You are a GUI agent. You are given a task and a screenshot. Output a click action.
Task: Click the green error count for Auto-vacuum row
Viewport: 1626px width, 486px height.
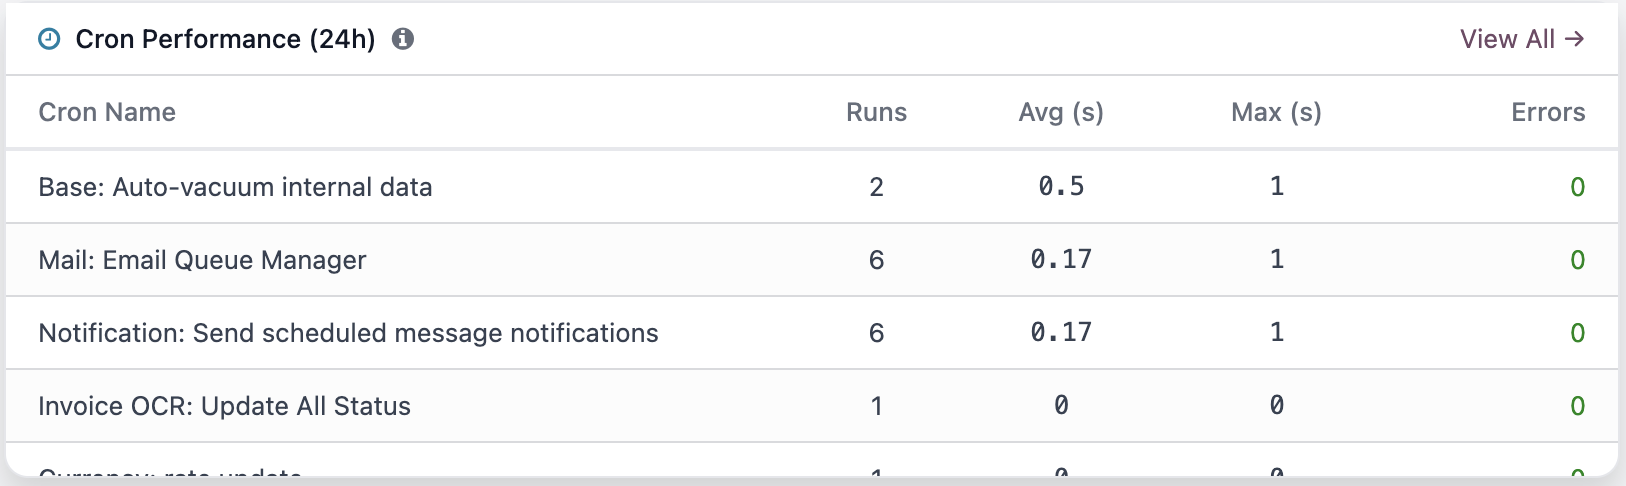pyautogui.click(x=1577, y=187)
